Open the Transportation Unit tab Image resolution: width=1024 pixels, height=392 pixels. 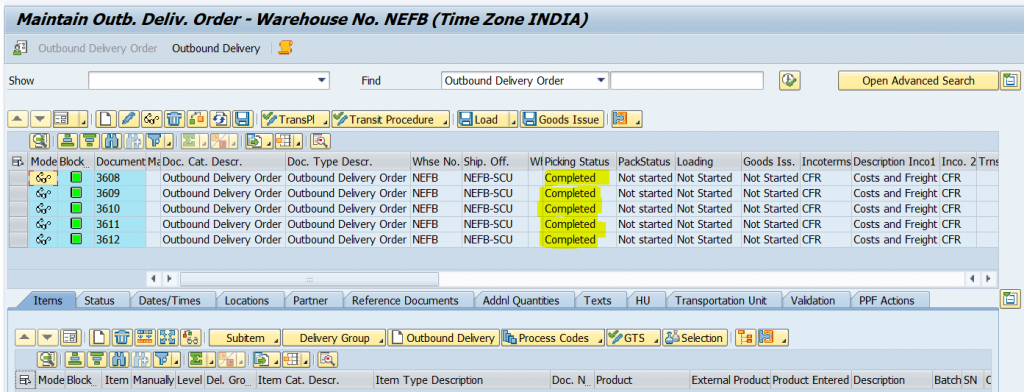(x=720, y=301)
